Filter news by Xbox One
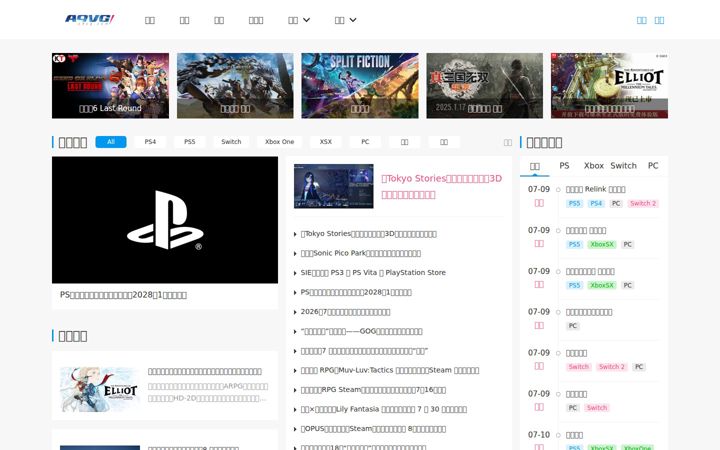The width and height of the screenshot is (720, 450). point(279,142)
